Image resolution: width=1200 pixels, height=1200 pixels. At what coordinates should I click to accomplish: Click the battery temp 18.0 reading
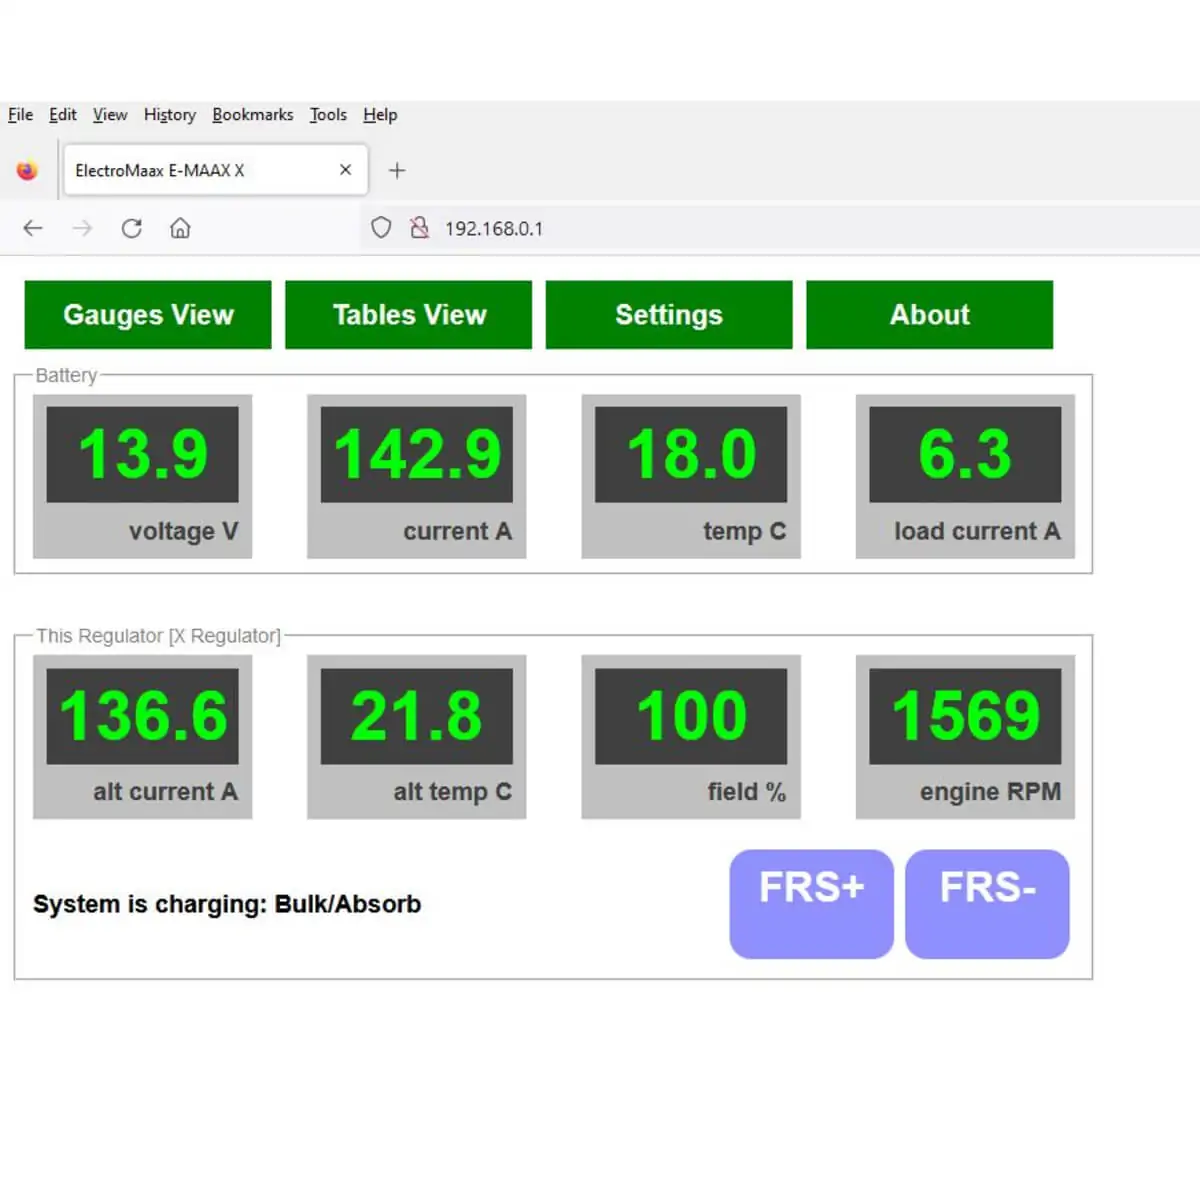pos(691,454)
